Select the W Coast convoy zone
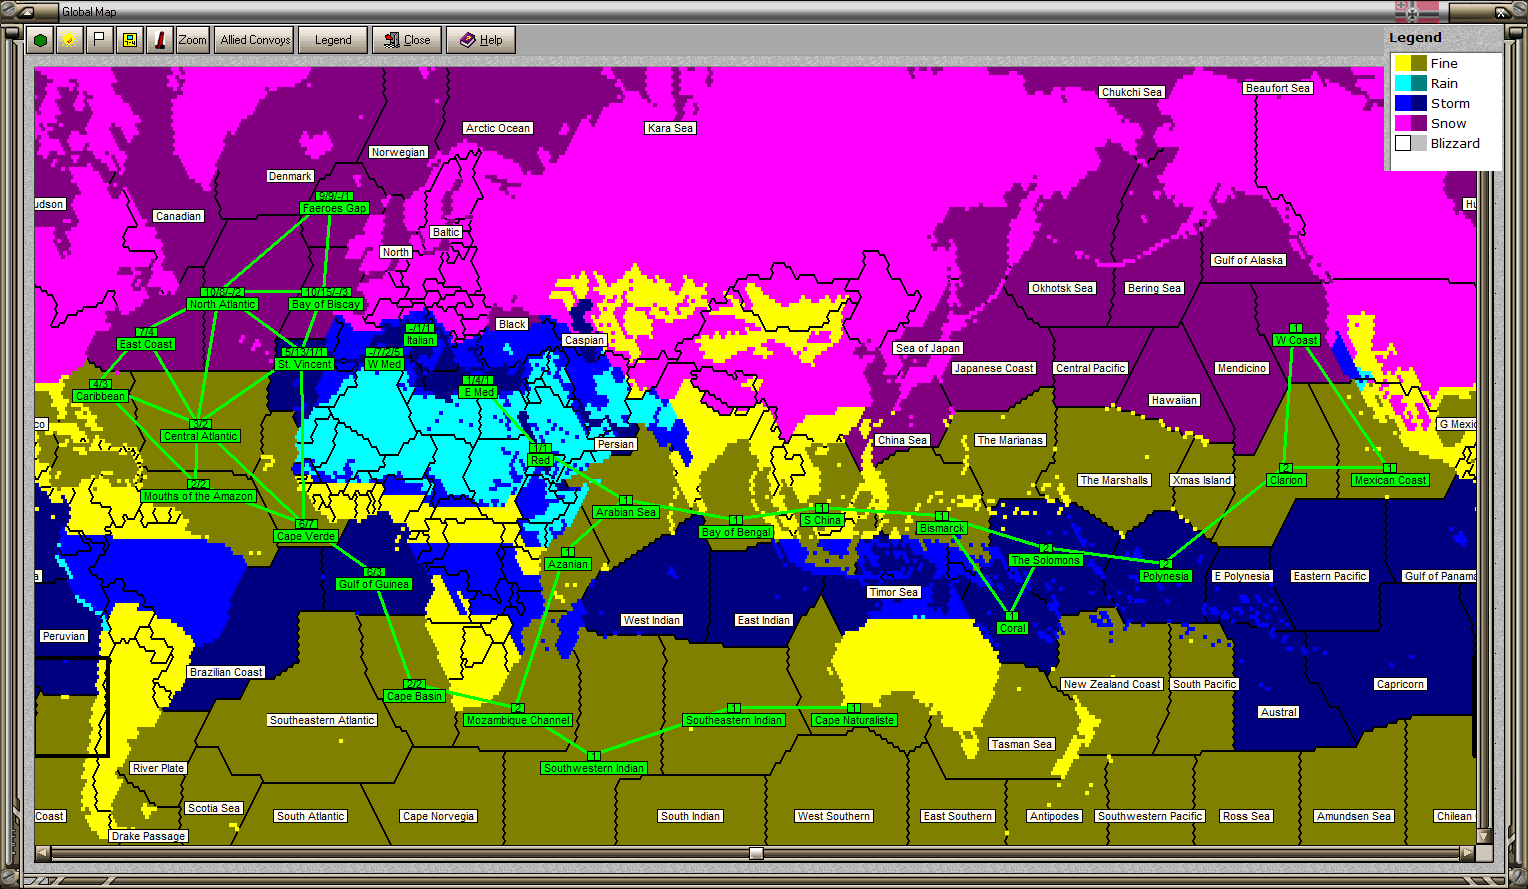 [1296, 340]
